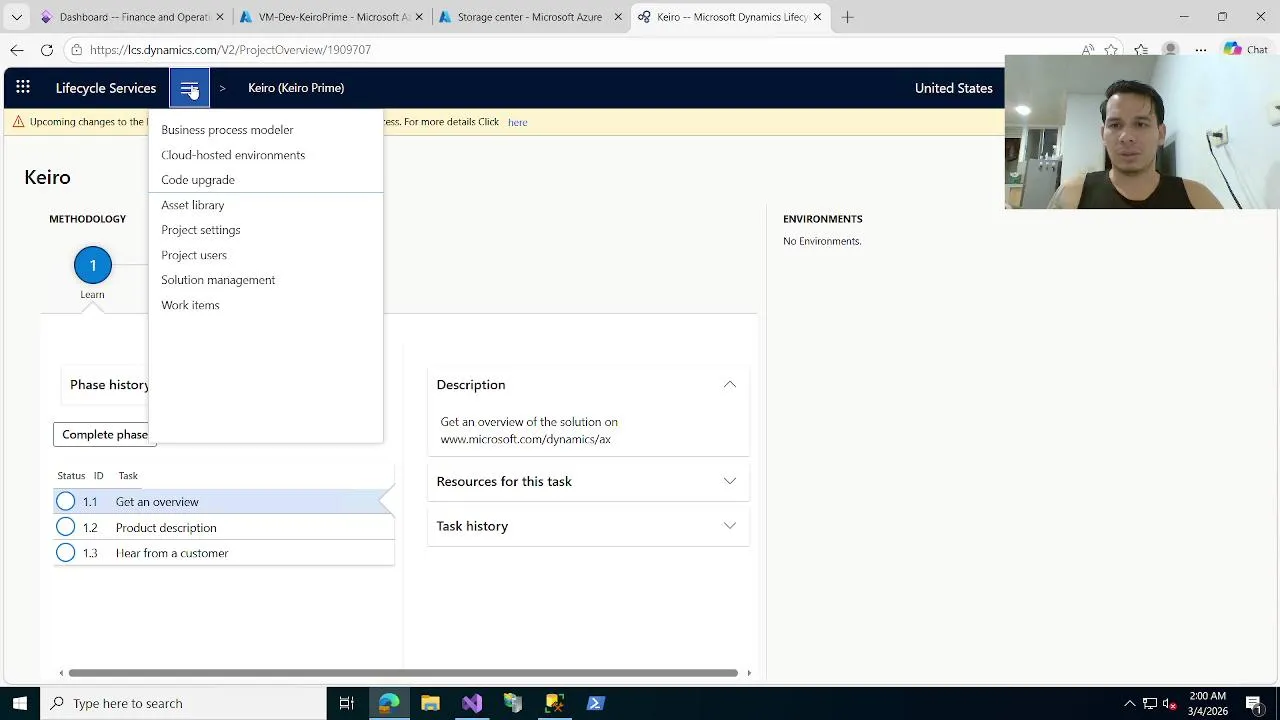1280x720 pixels.
Task: Select the 'Get an overview' task row
Action: (x=224, y=501)
